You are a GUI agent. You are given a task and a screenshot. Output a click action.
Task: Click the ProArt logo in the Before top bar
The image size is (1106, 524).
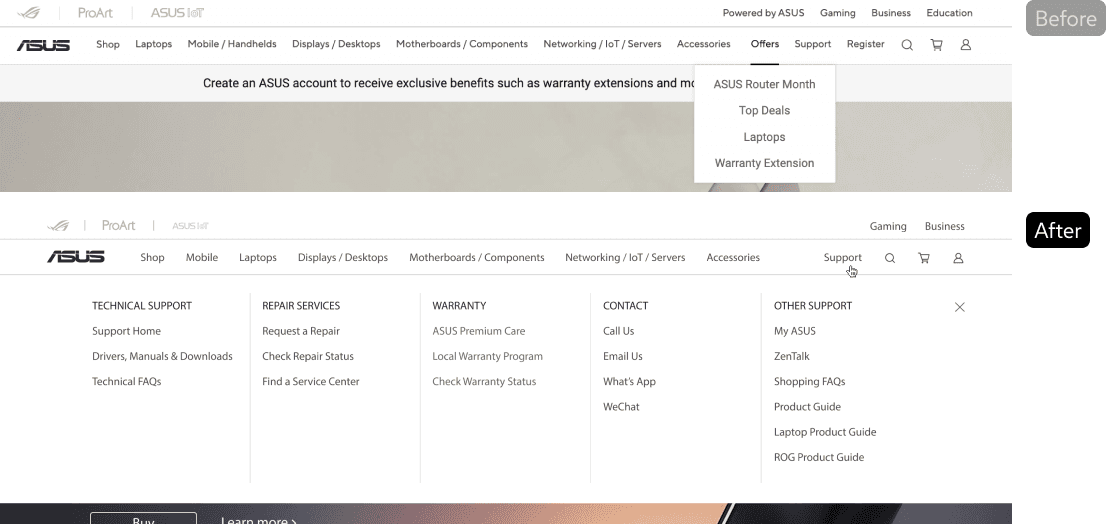pos(95,13)
